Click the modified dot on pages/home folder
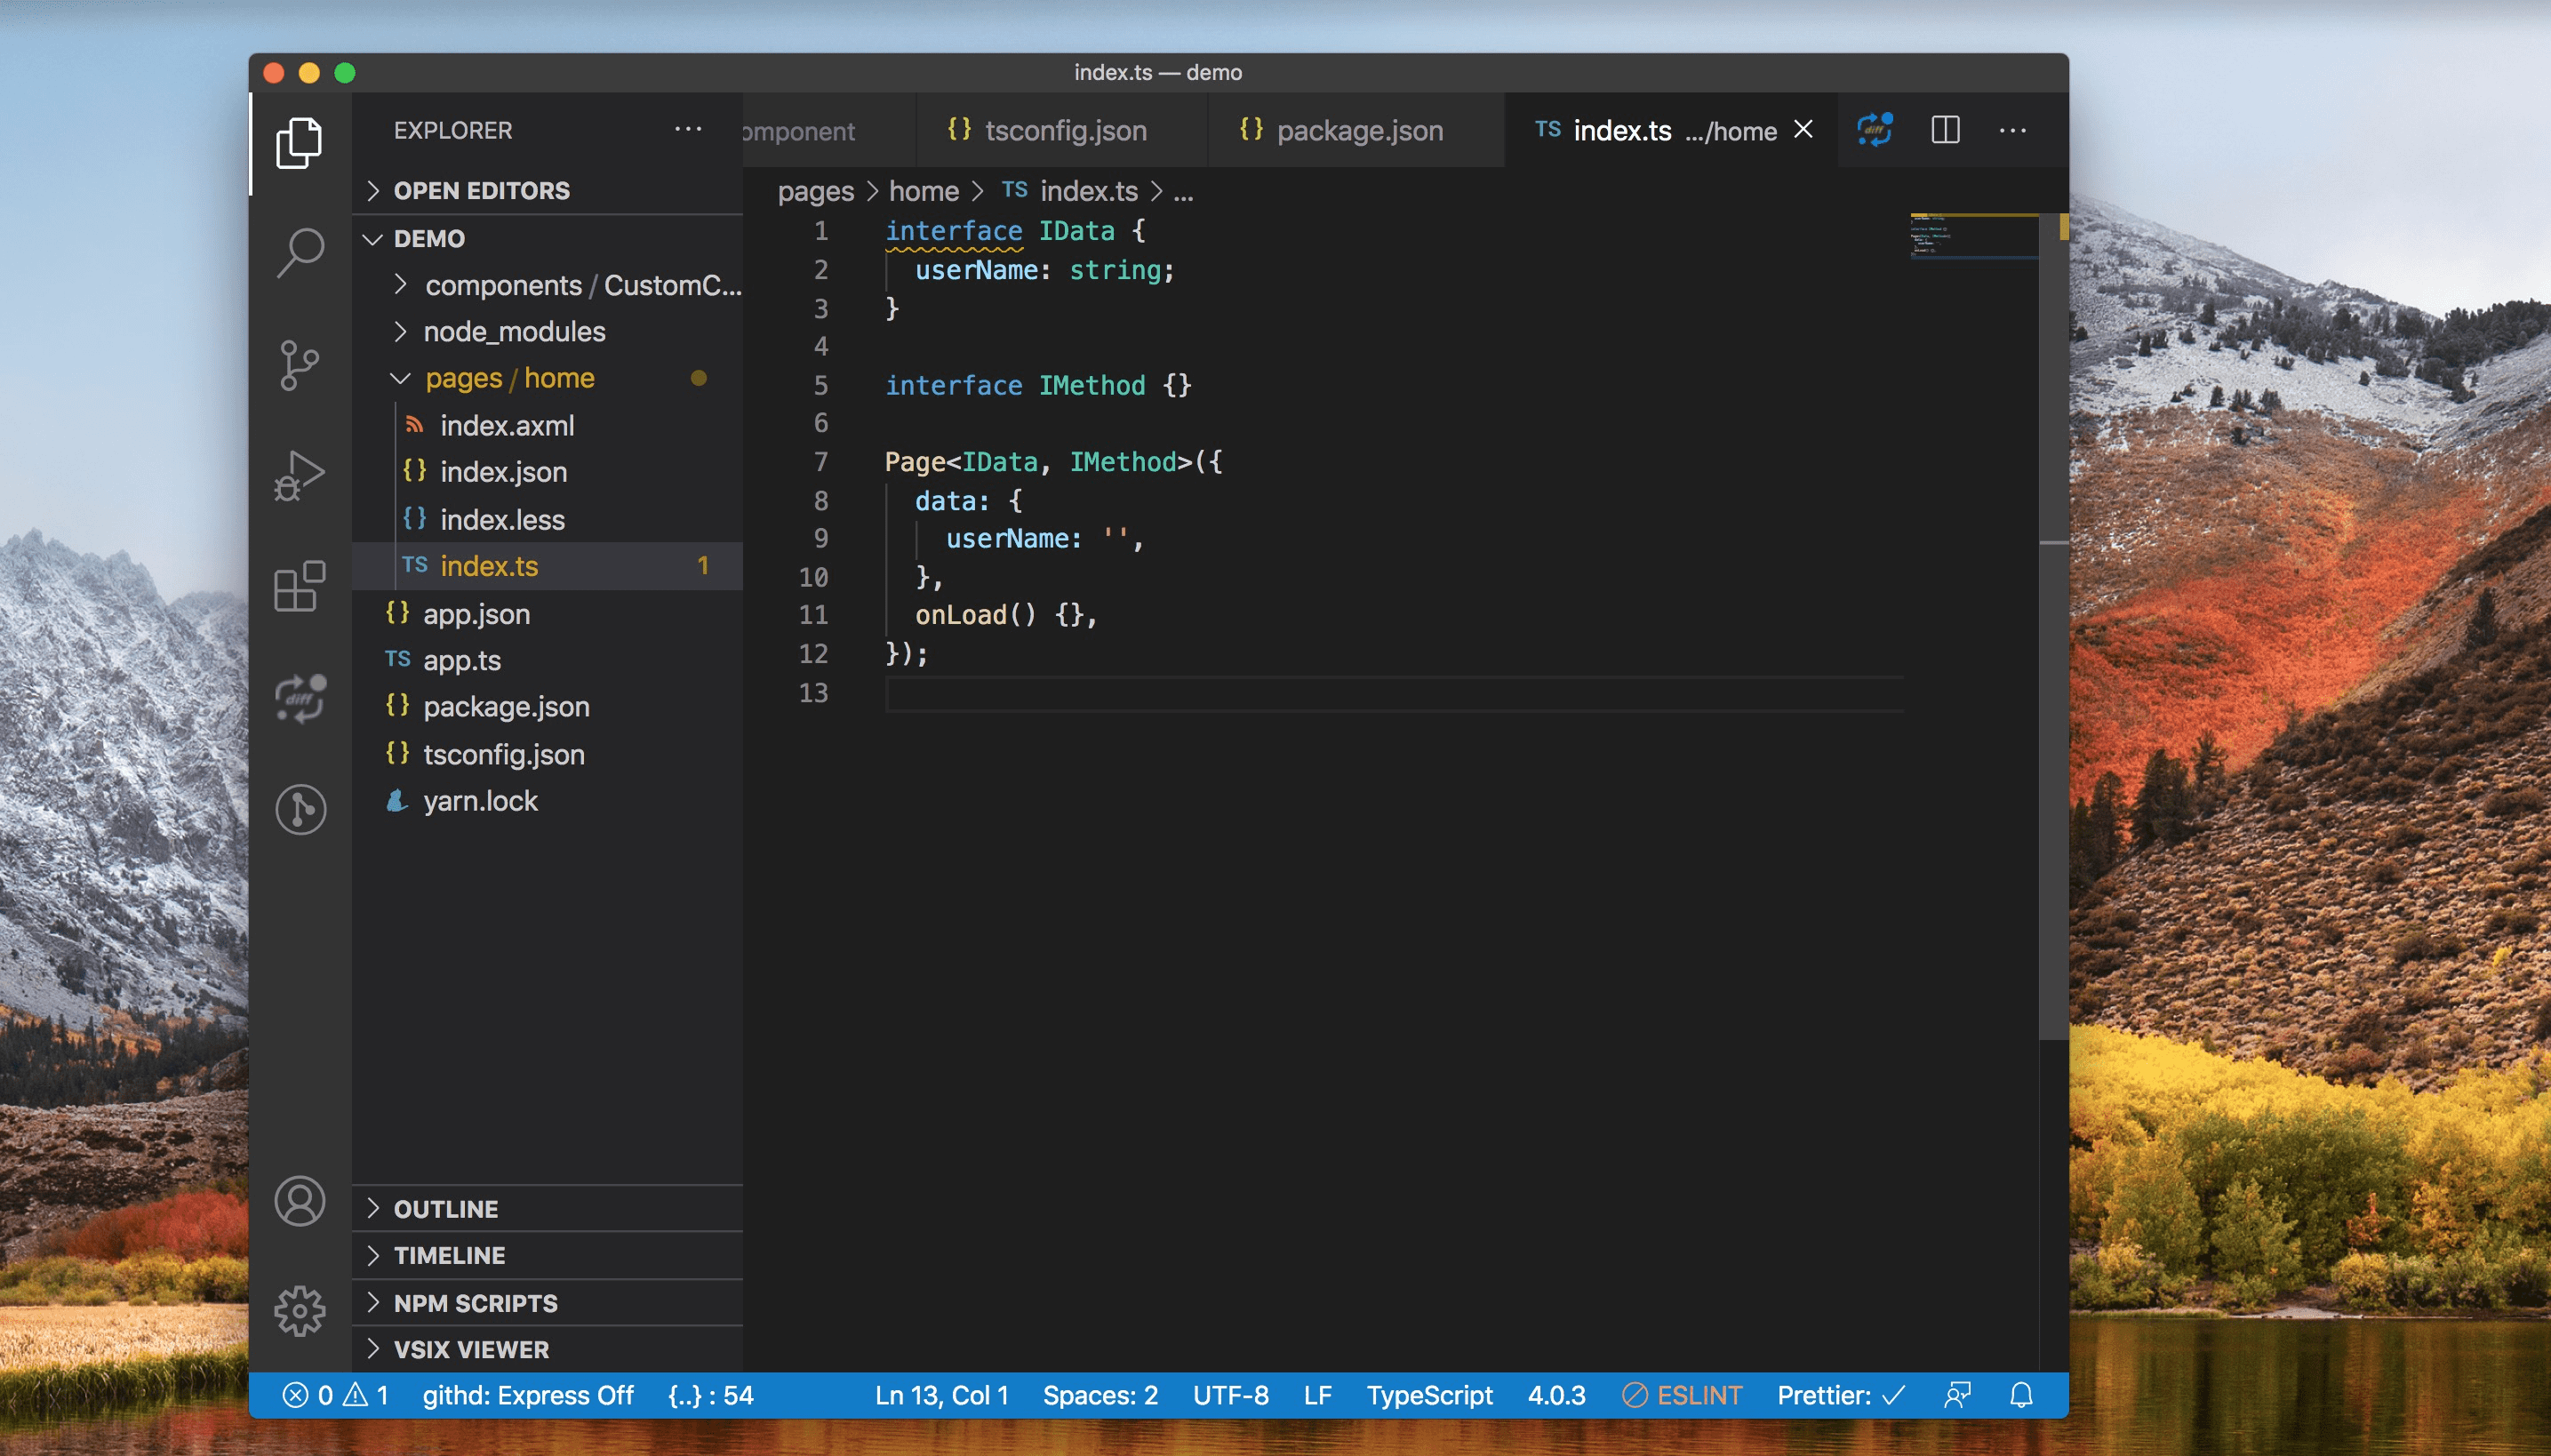This screenshot has width=2551, height=1456. [699, 378]
